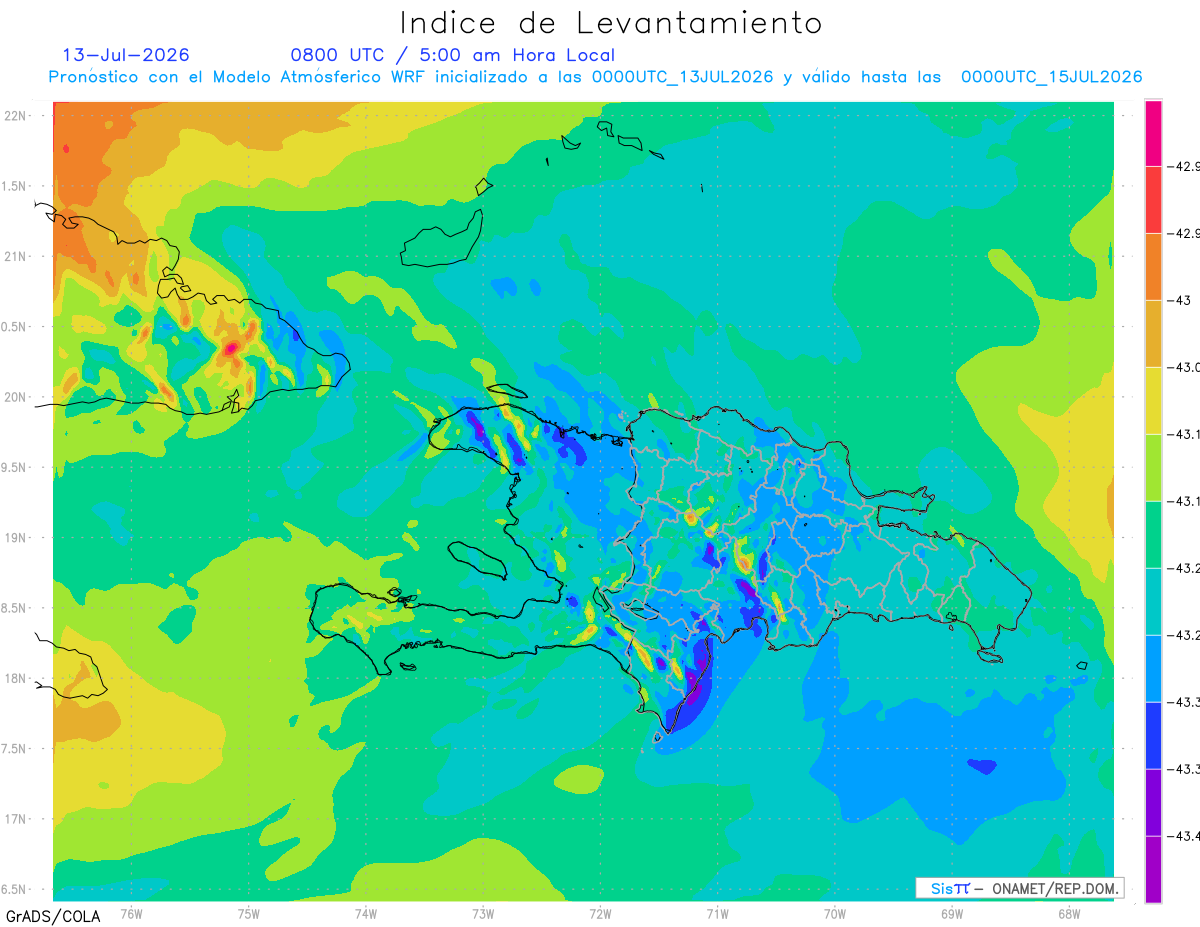
Task: Select the "-43.4" color scale value
Action: click(1186, 835)
